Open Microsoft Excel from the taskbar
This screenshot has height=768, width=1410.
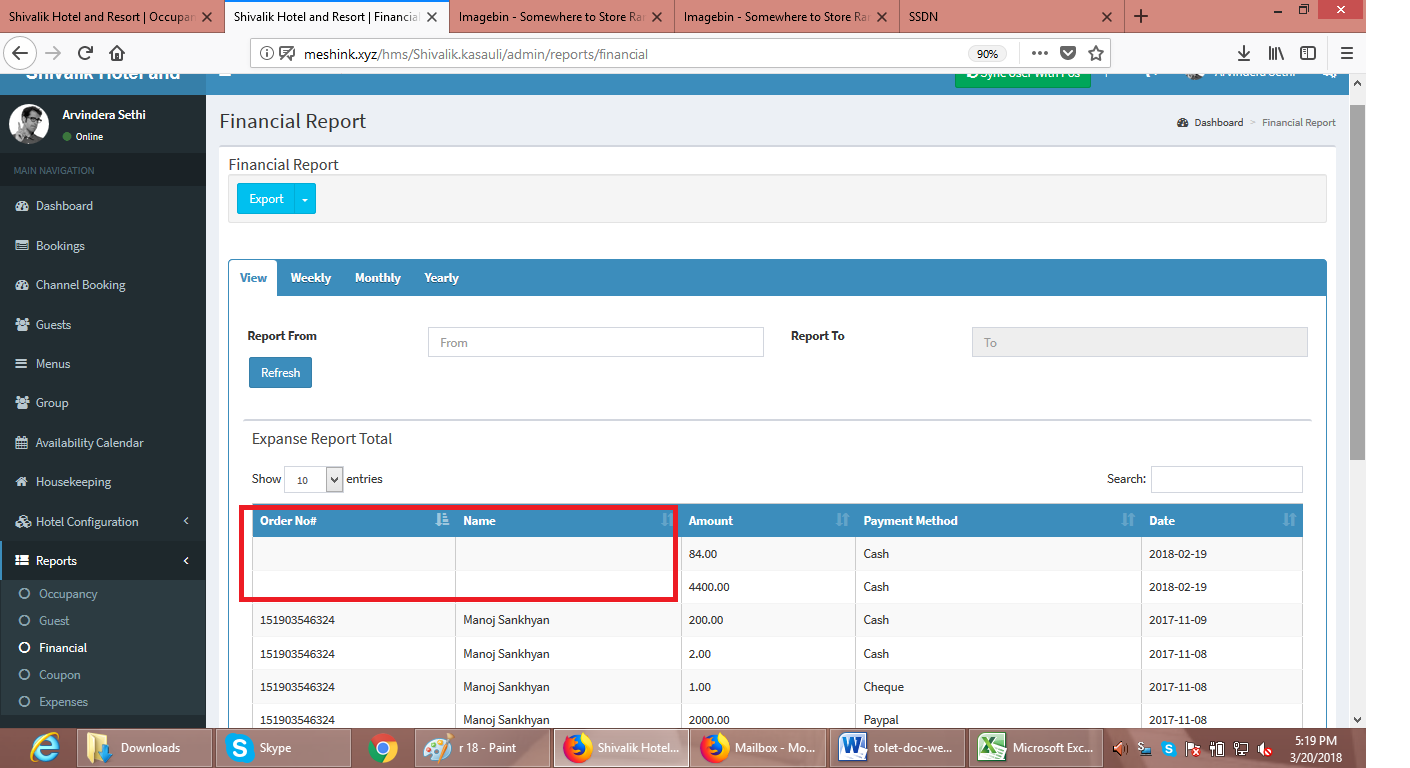pyautogui.click(x=1037, y=748)
